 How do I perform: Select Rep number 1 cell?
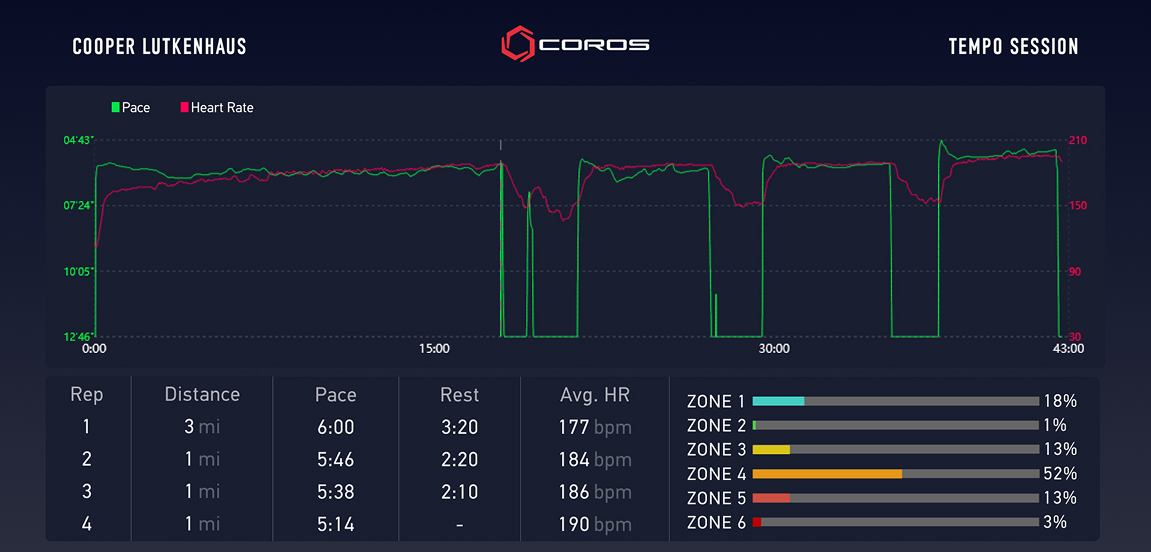click(87, 427)
